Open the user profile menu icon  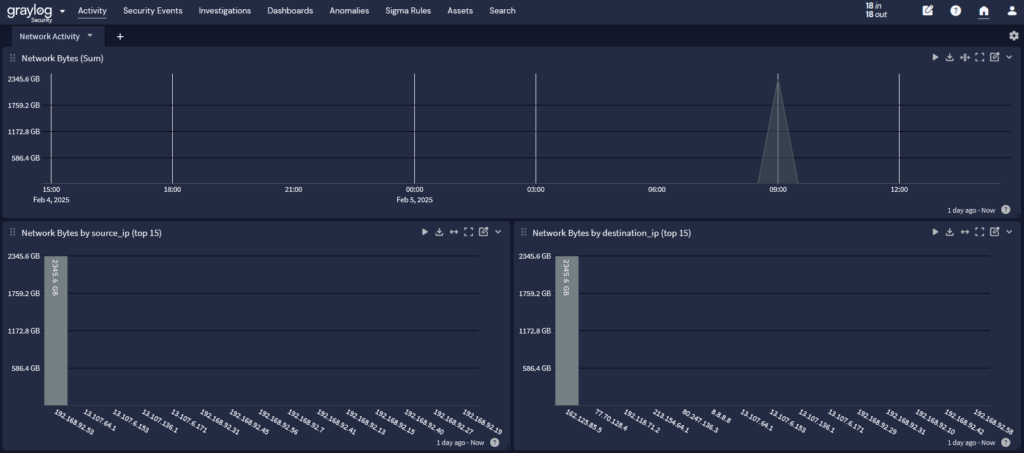point(1012,11)
